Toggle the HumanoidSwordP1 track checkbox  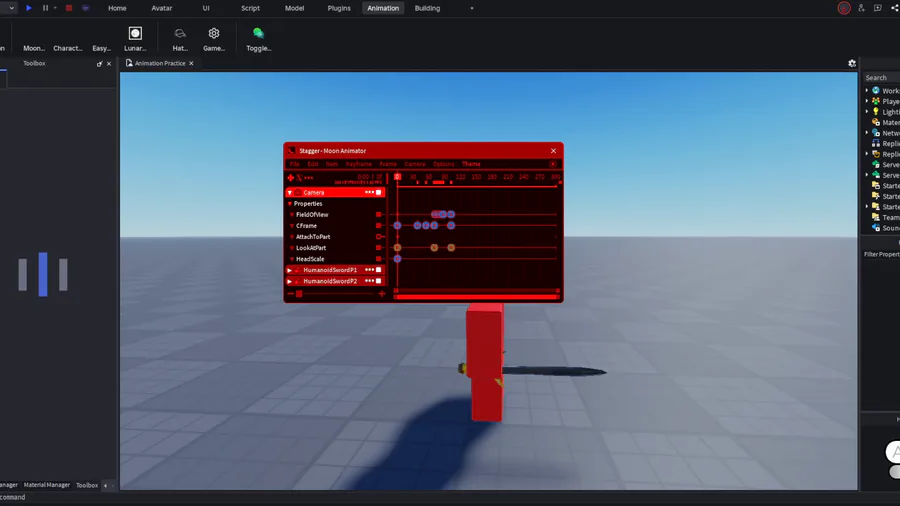pyautogui.click(x=378, y=270)
